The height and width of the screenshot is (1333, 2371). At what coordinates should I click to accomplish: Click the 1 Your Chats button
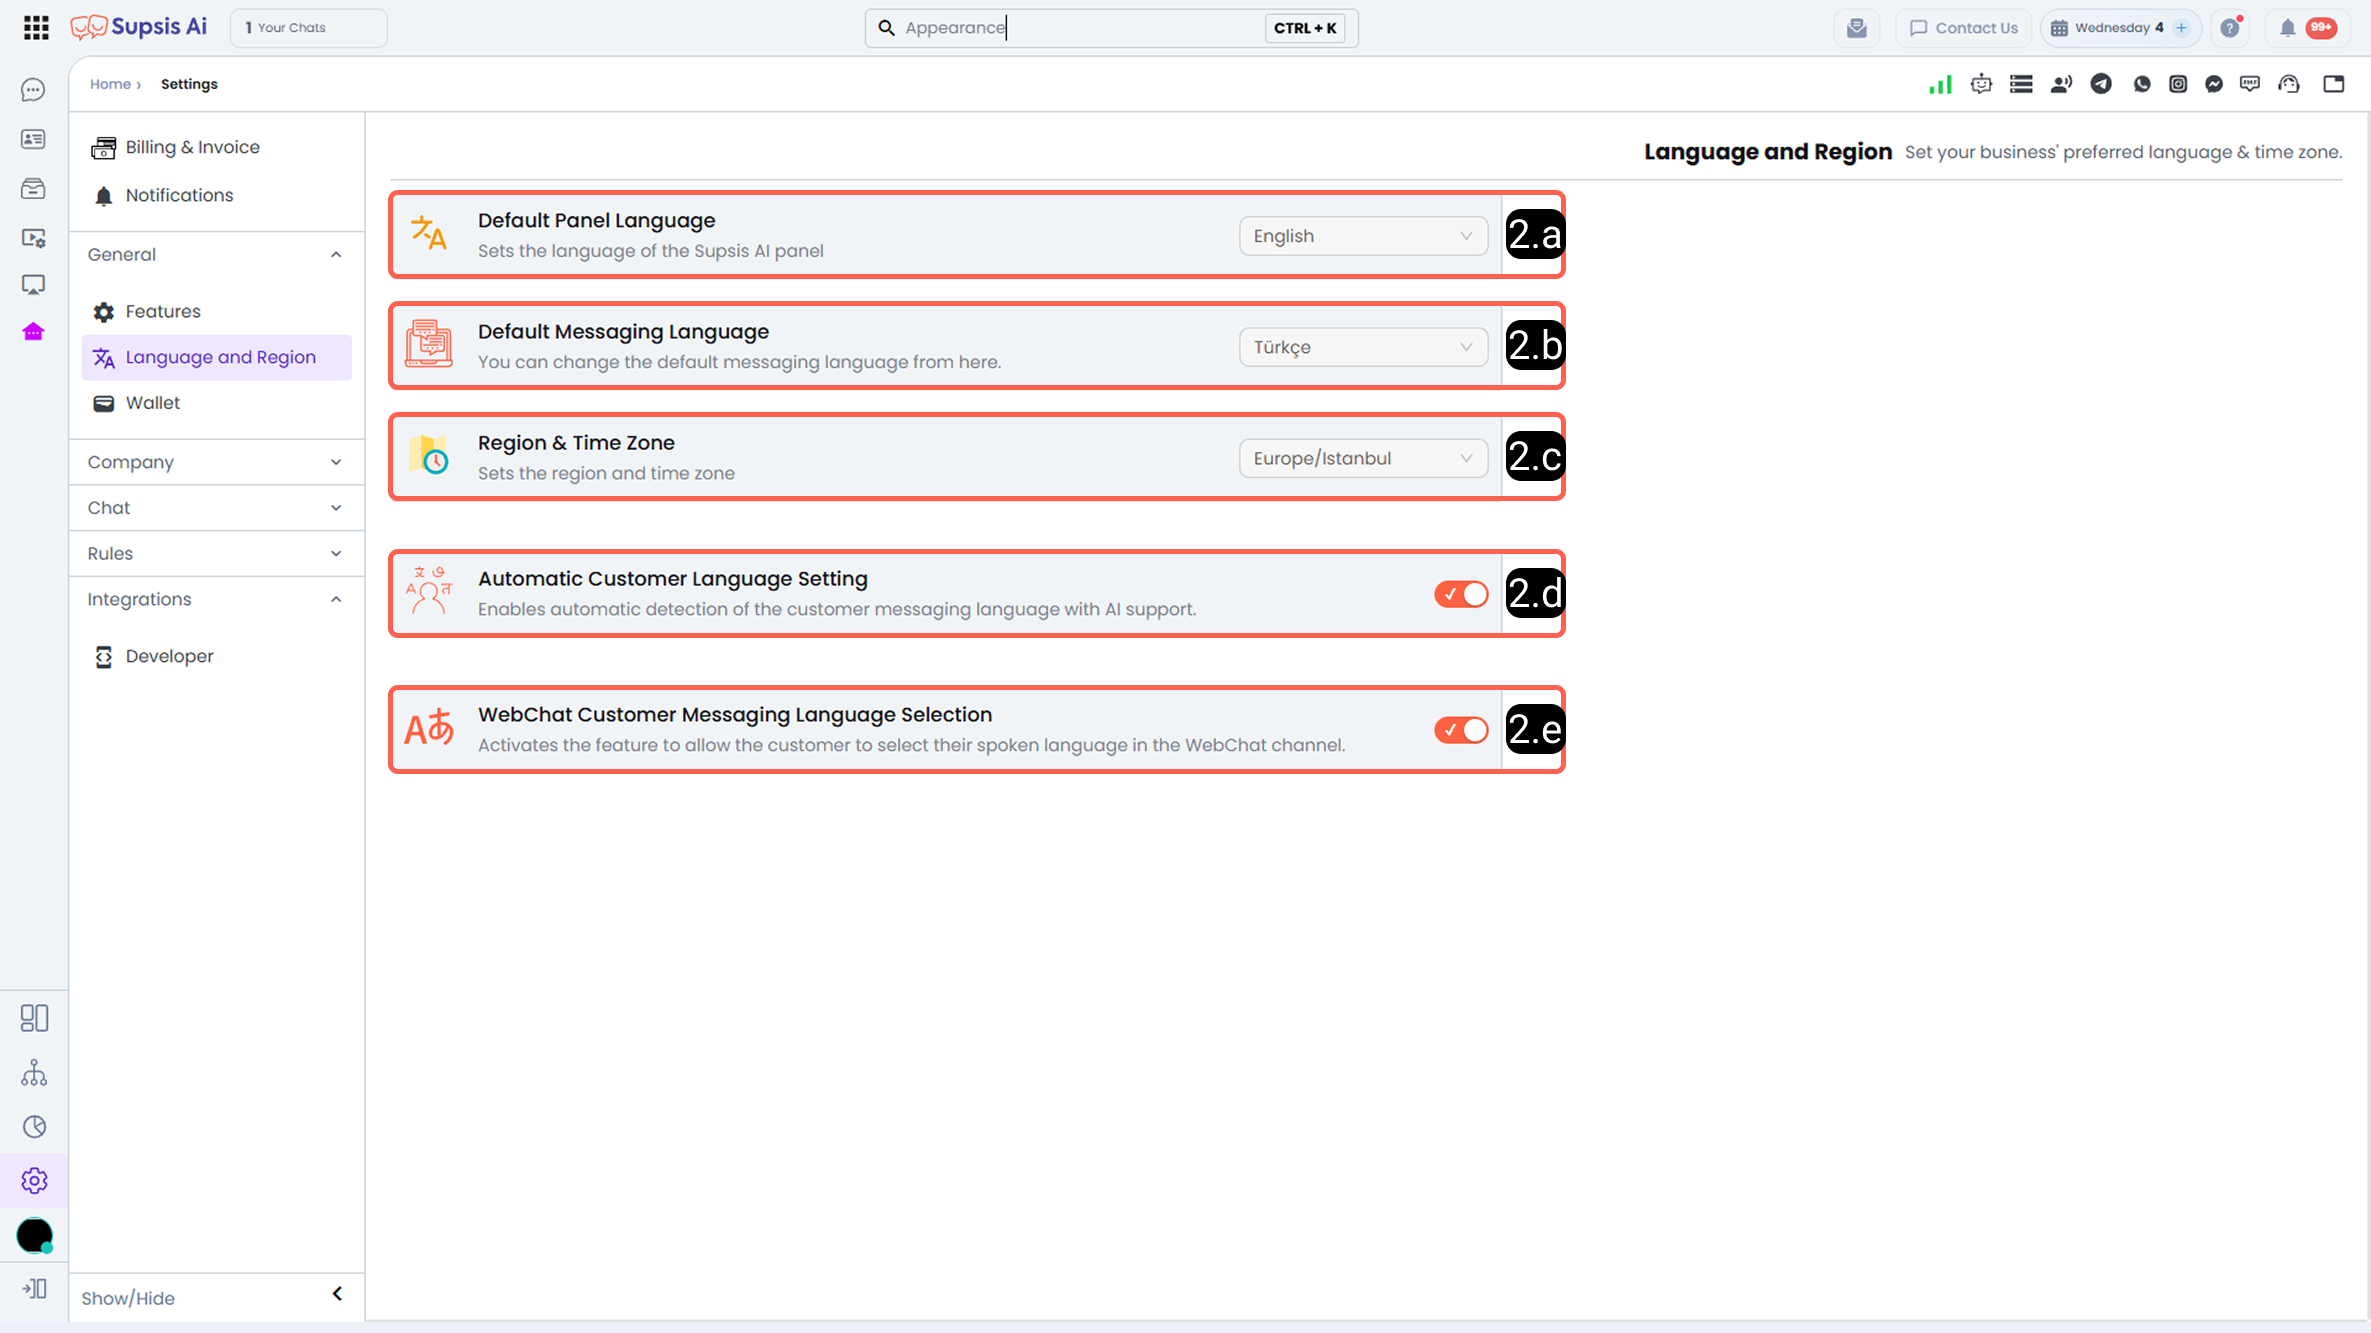(308, 28)
